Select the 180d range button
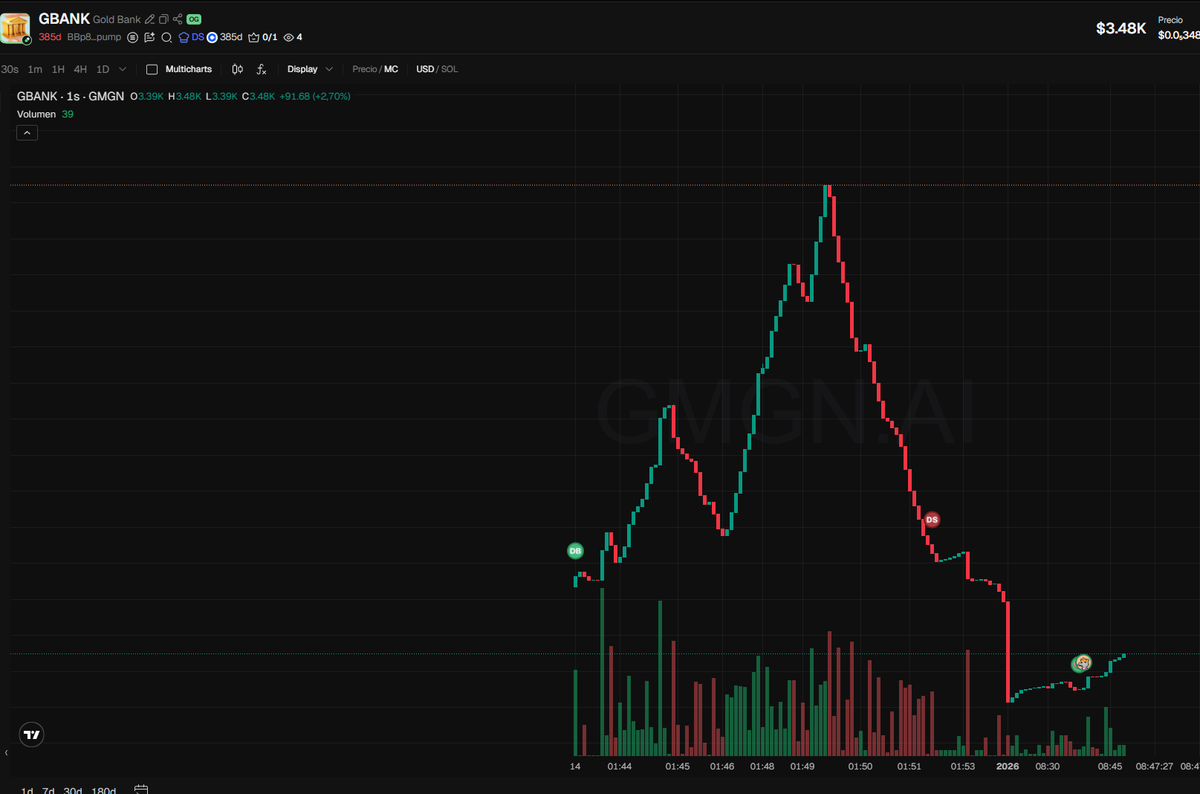 coord(104,789)
